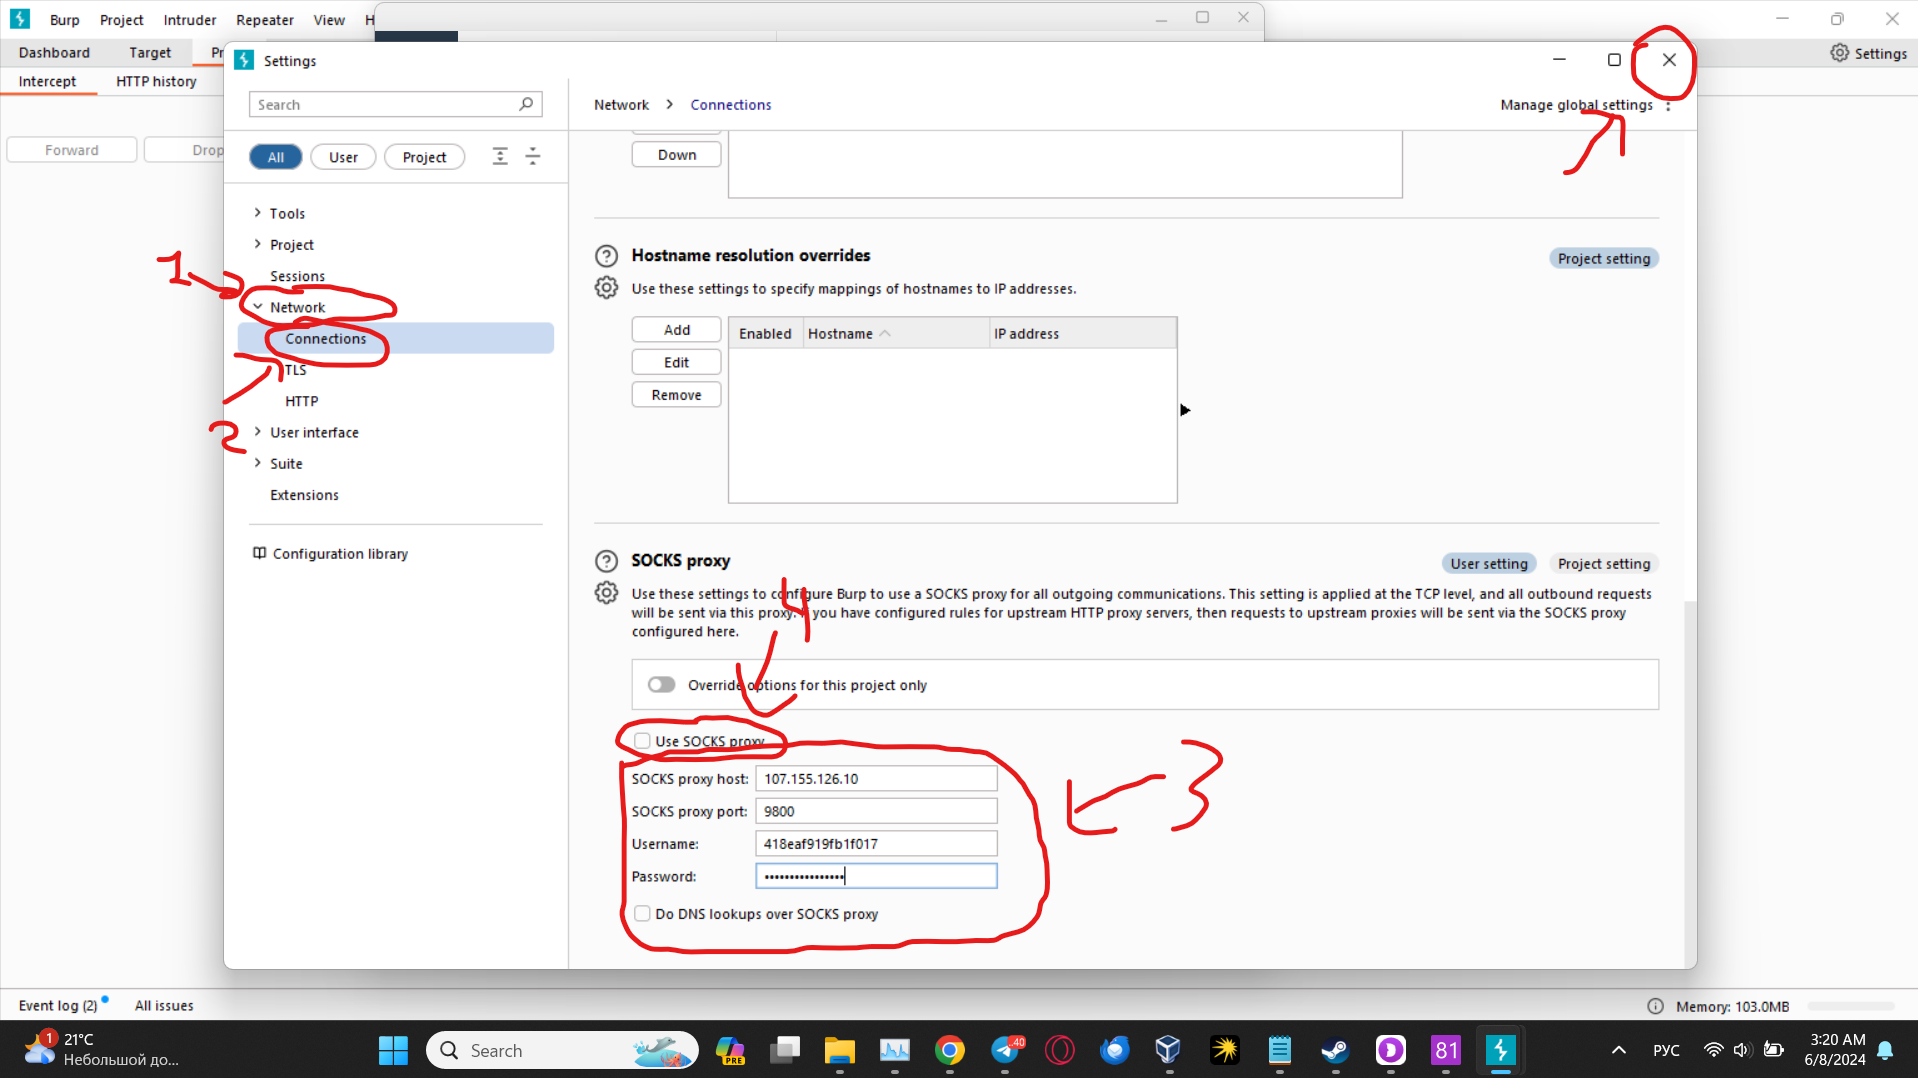Switch to the Dashboard tab
This screenshot has height=1078, width=1918.
tap(54, 52)
